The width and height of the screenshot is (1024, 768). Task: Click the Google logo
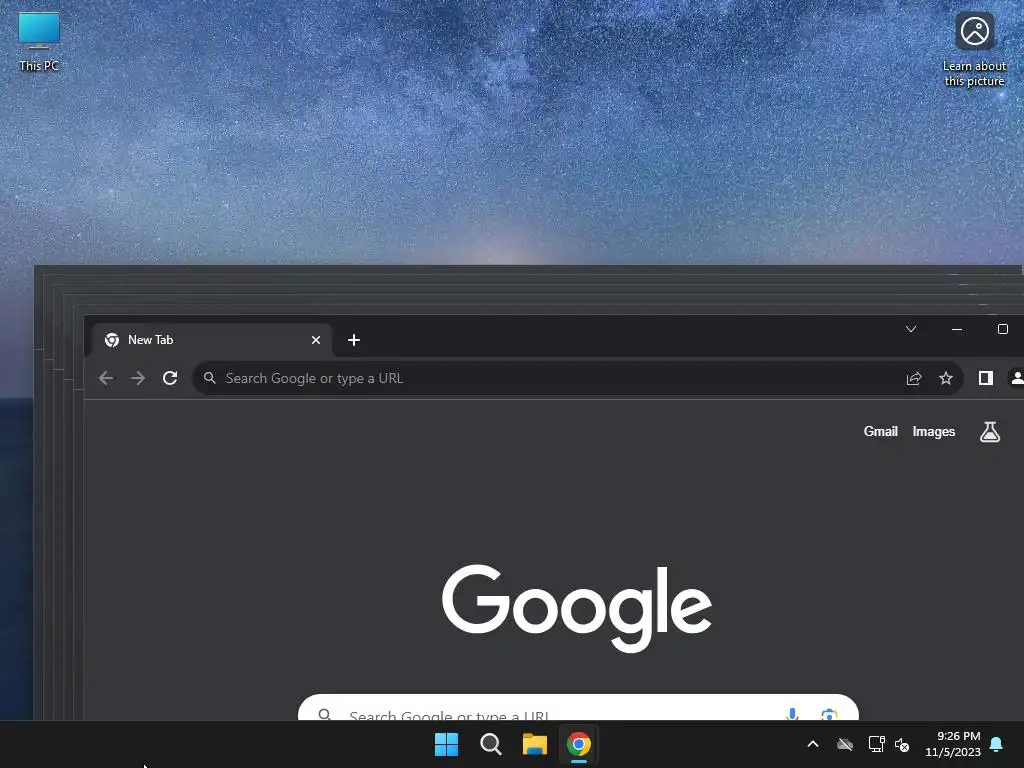point(577,607)
